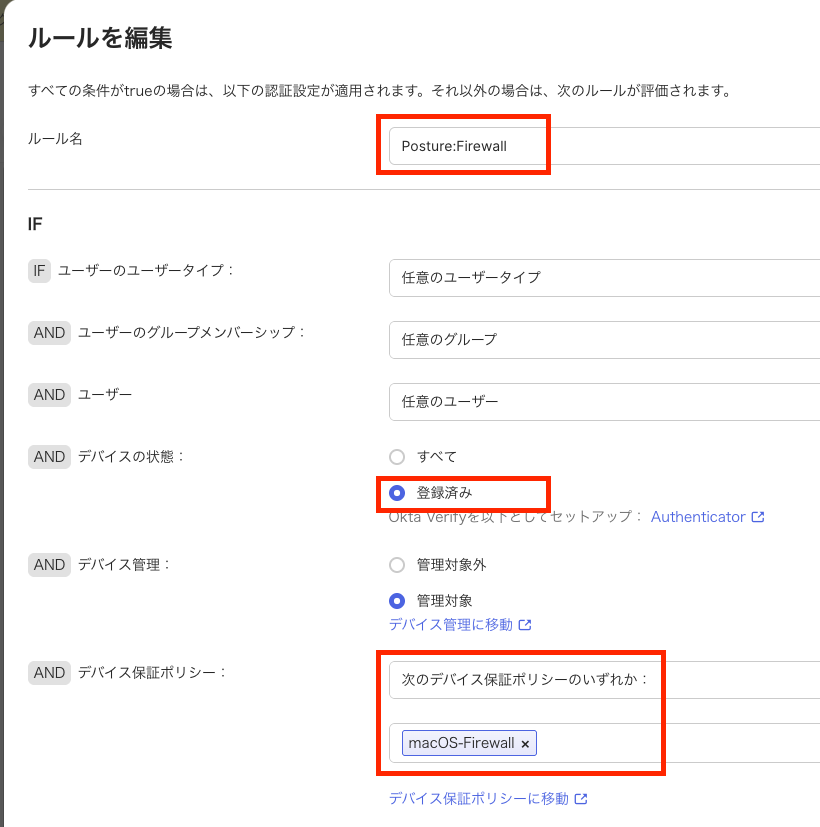Click the AND badge beside デバイス保証ポリシー
The height and width of the screenshot is (827, 820).
49,673
